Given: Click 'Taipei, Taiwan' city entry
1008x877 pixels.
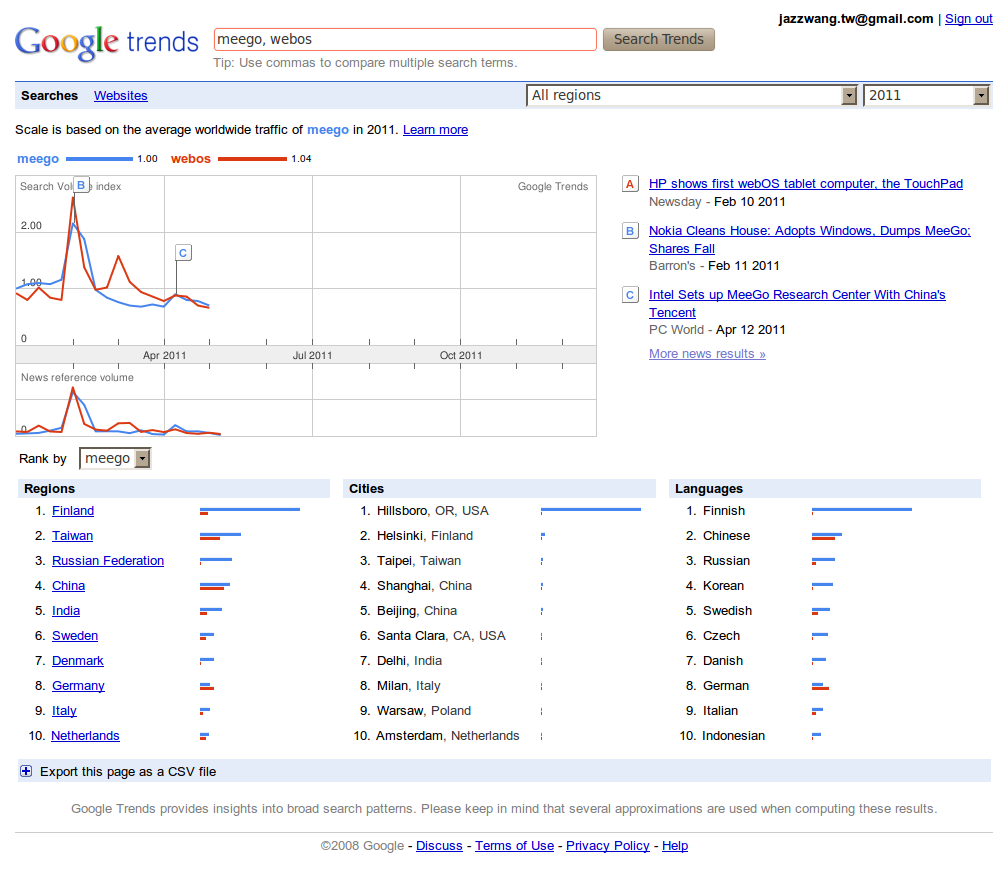Looking at the screenshot, I should point(419,561).
